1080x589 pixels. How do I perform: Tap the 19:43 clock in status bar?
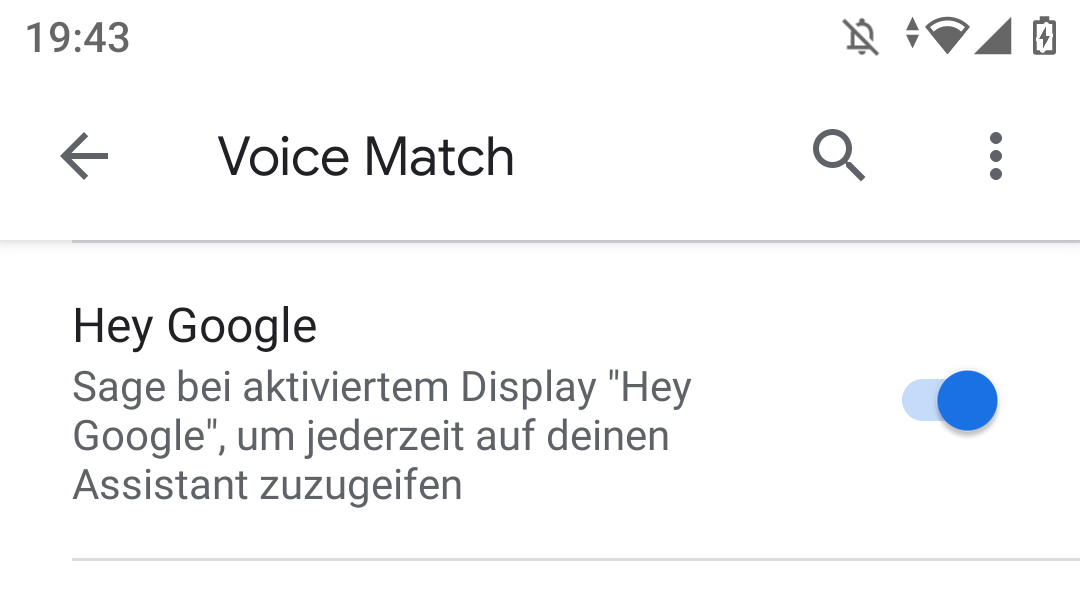pos(77,37)
